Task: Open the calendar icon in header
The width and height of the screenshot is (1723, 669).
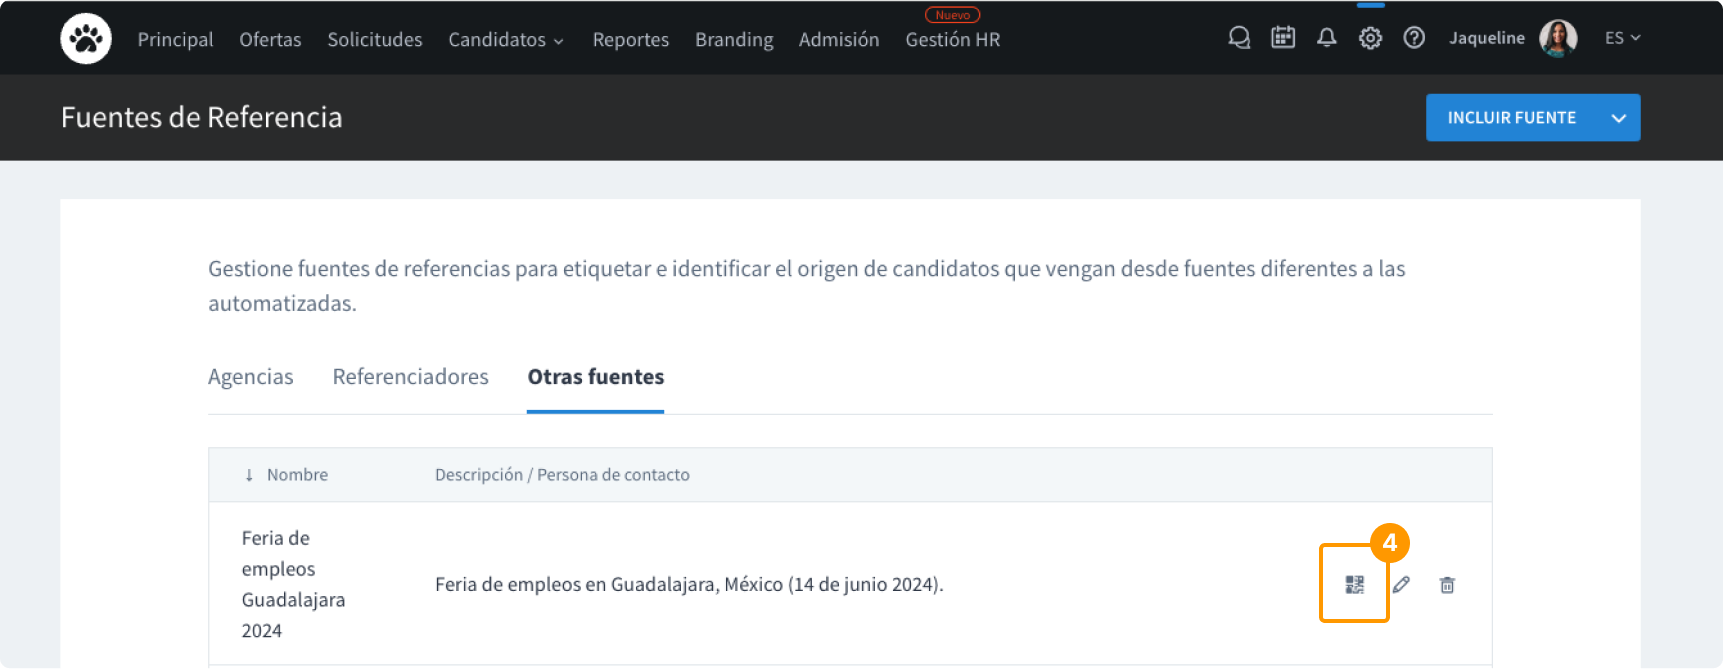Action: coord(1283,38)
